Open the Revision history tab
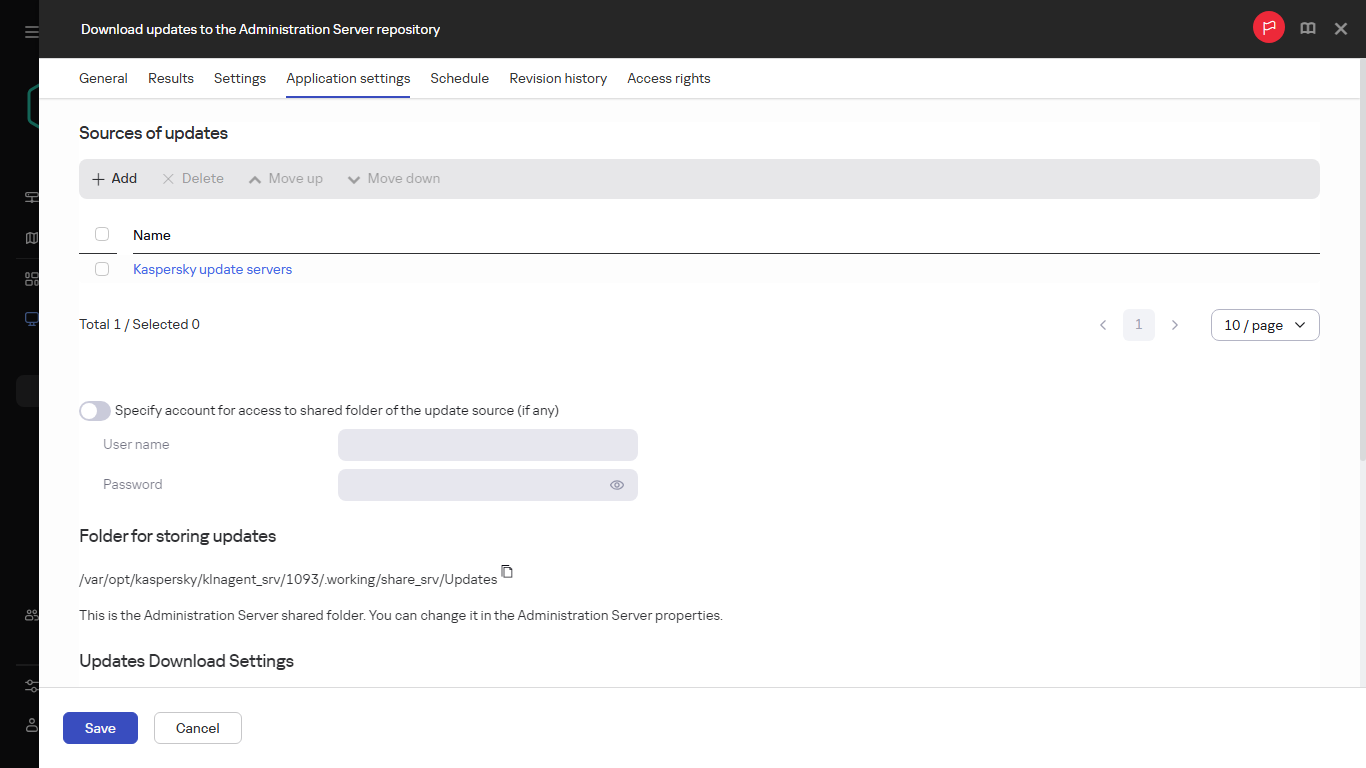Image resolution: width=1366 pixels, height=768 pixels. [x=557, y=78]
